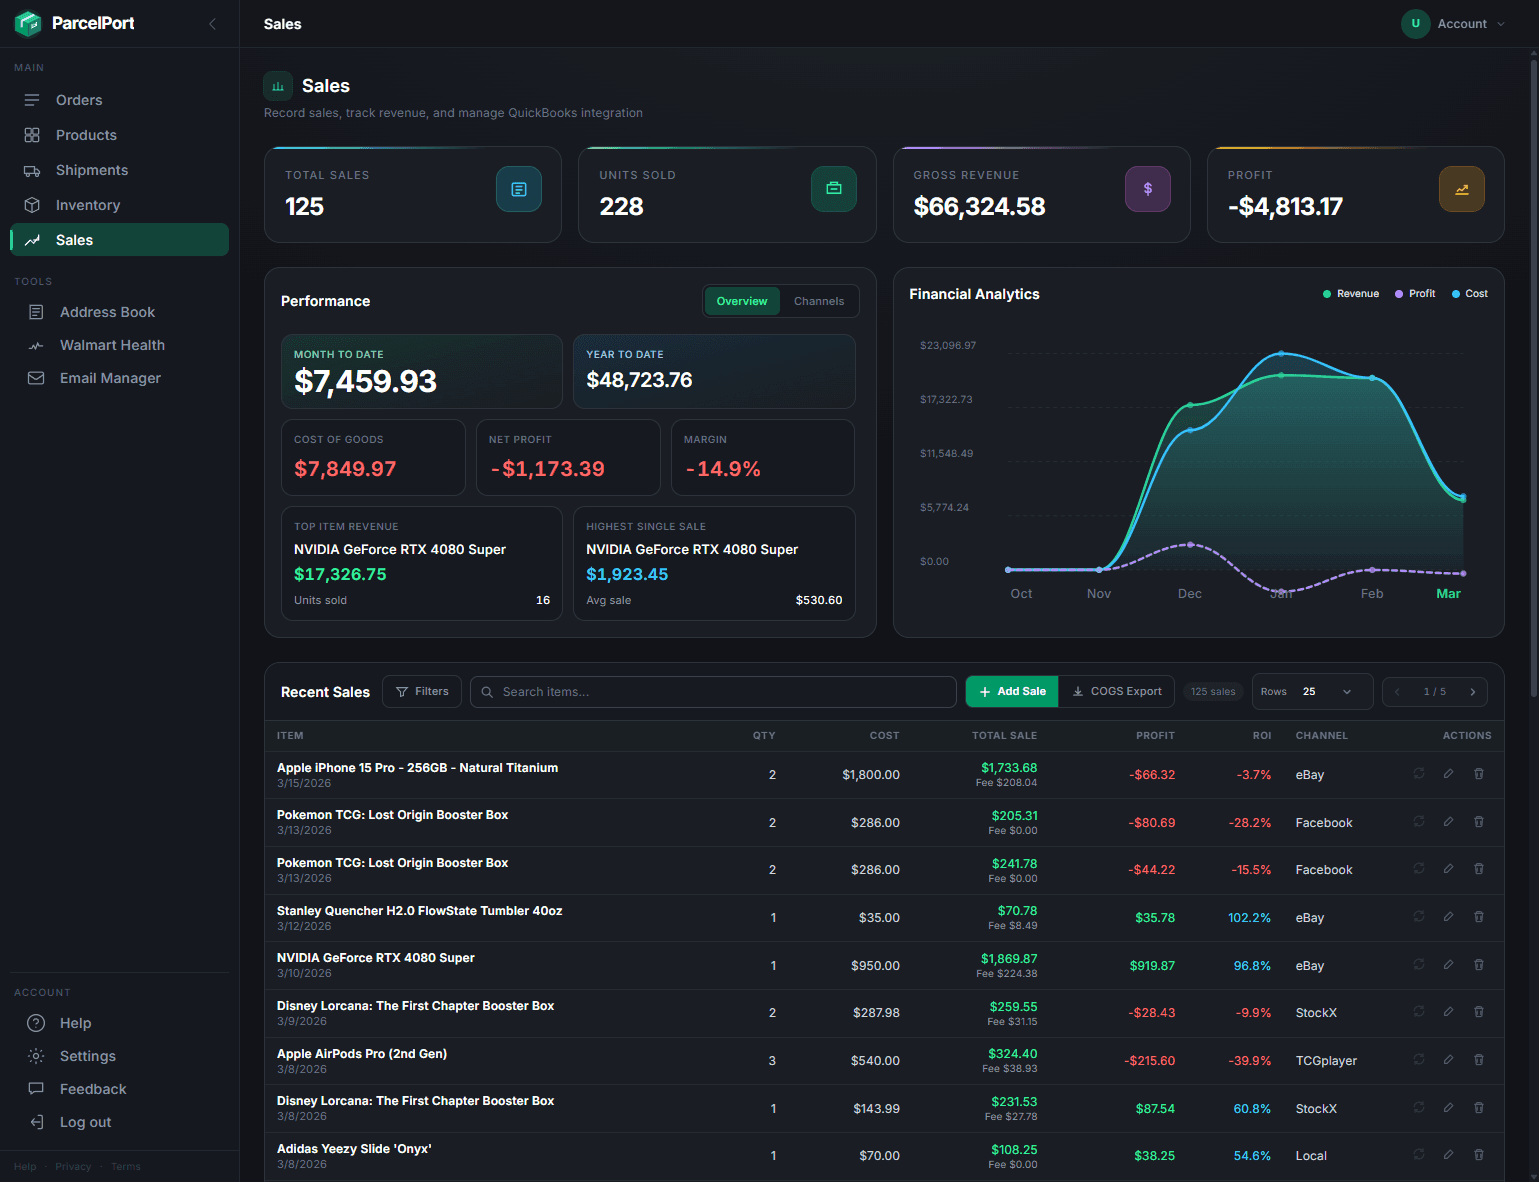
Task: Sync the Stanley Quencher Tumbler sale row
Action: pos(1418,917)
